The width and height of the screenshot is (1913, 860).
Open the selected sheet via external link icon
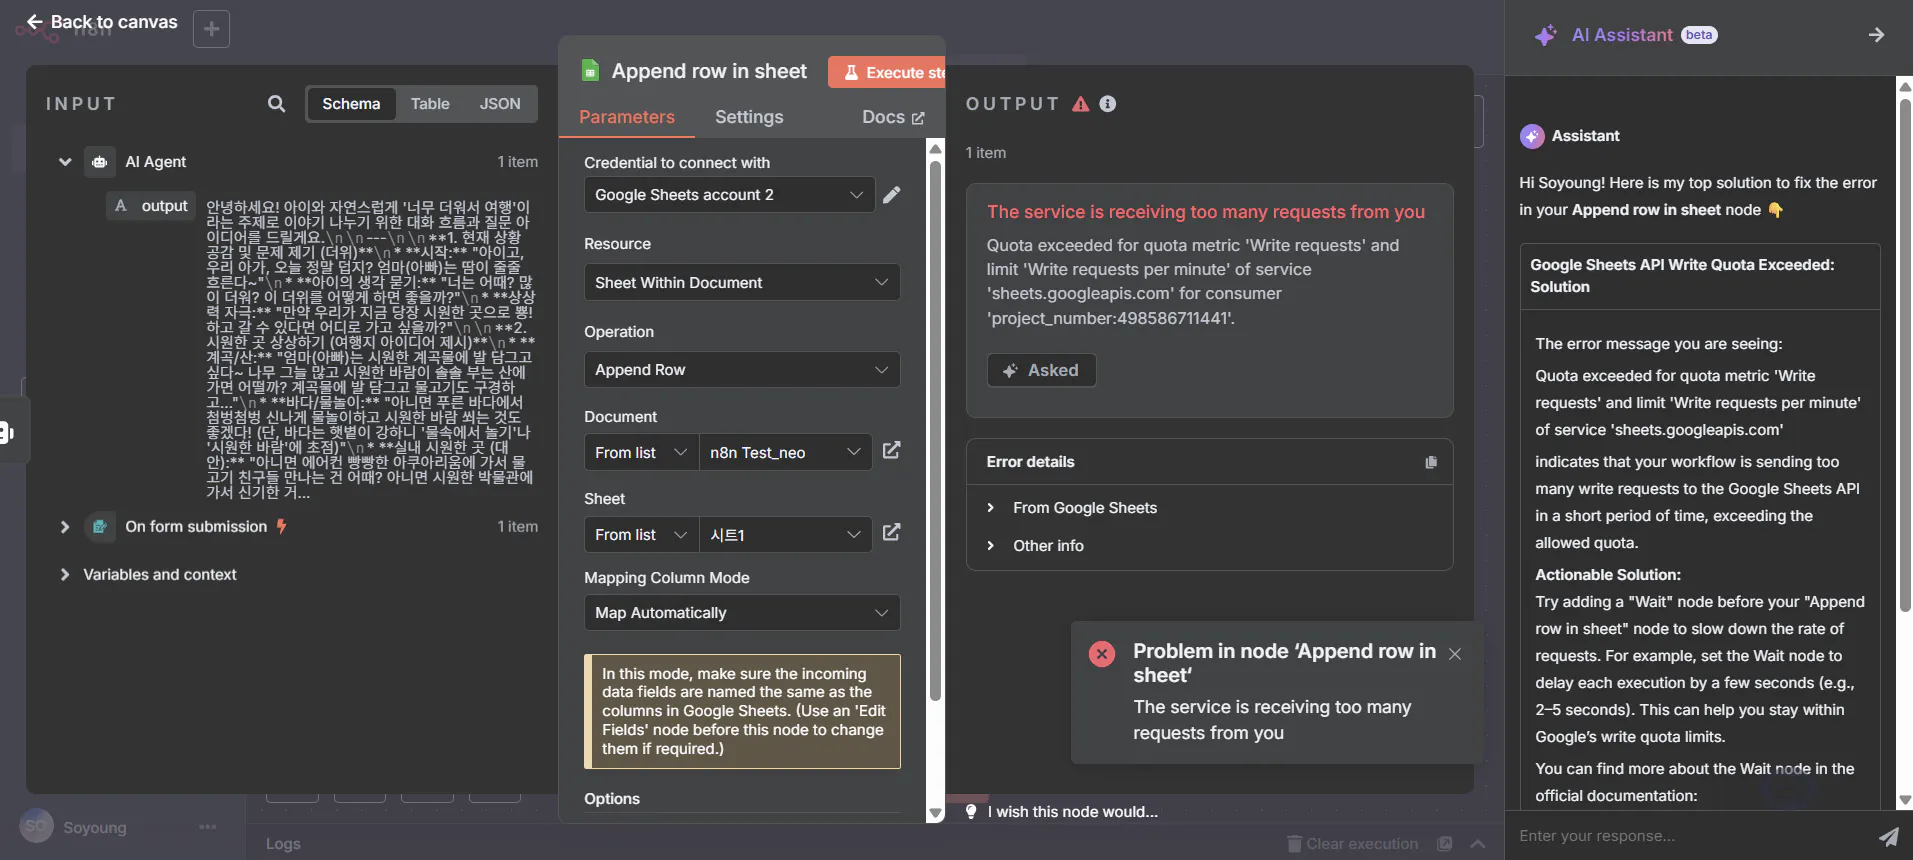tap(891, 534)
